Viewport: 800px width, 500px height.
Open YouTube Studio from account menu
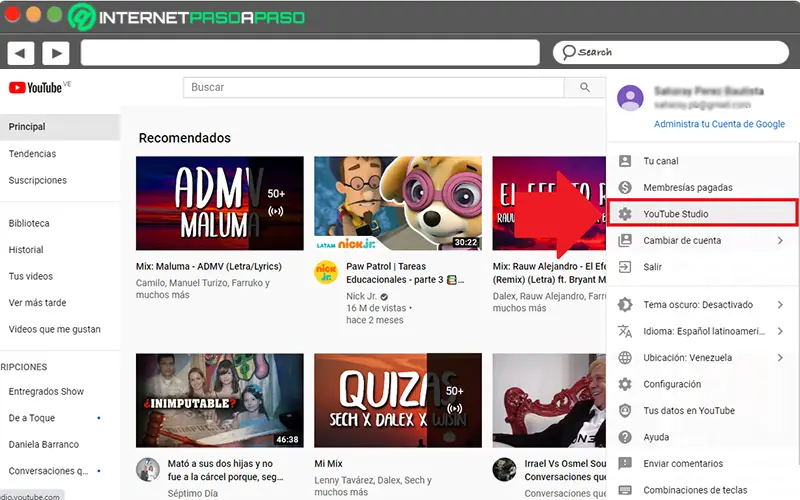click(702, 213)
